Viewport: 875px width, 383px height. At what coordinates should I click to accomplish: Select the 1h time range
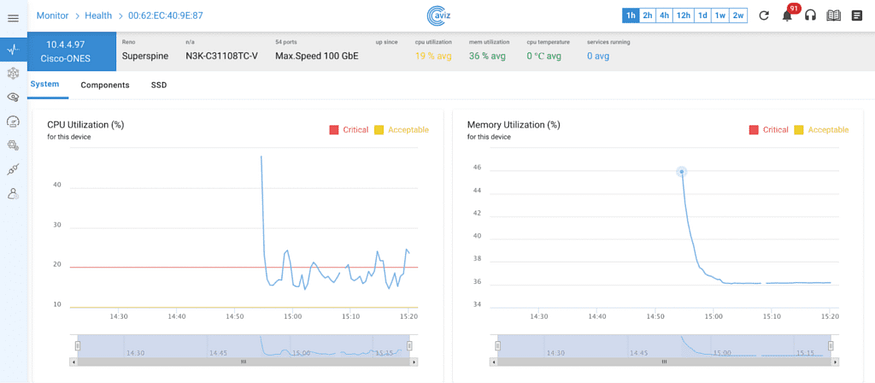pos(631,16)
